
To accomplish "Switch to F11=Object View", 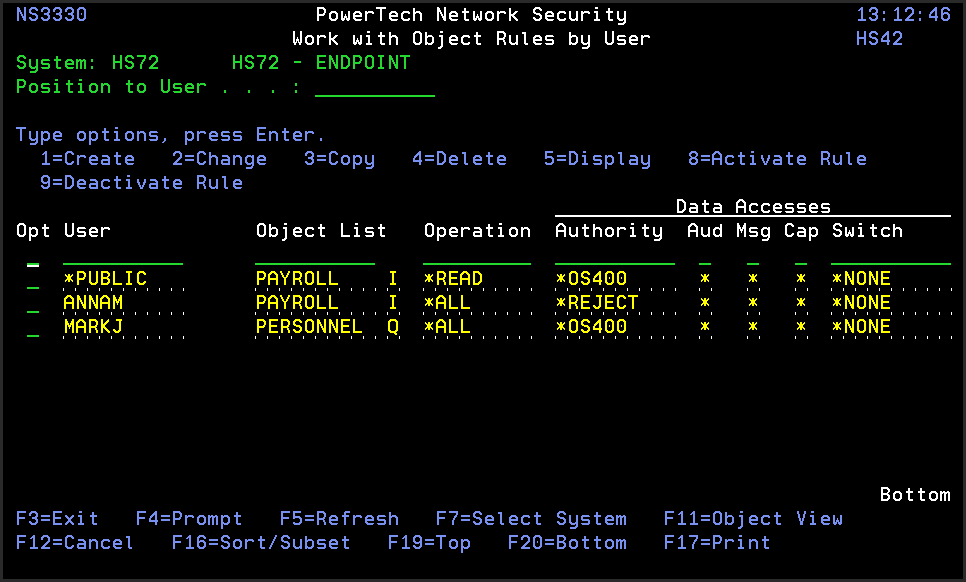I will [753, 519].
